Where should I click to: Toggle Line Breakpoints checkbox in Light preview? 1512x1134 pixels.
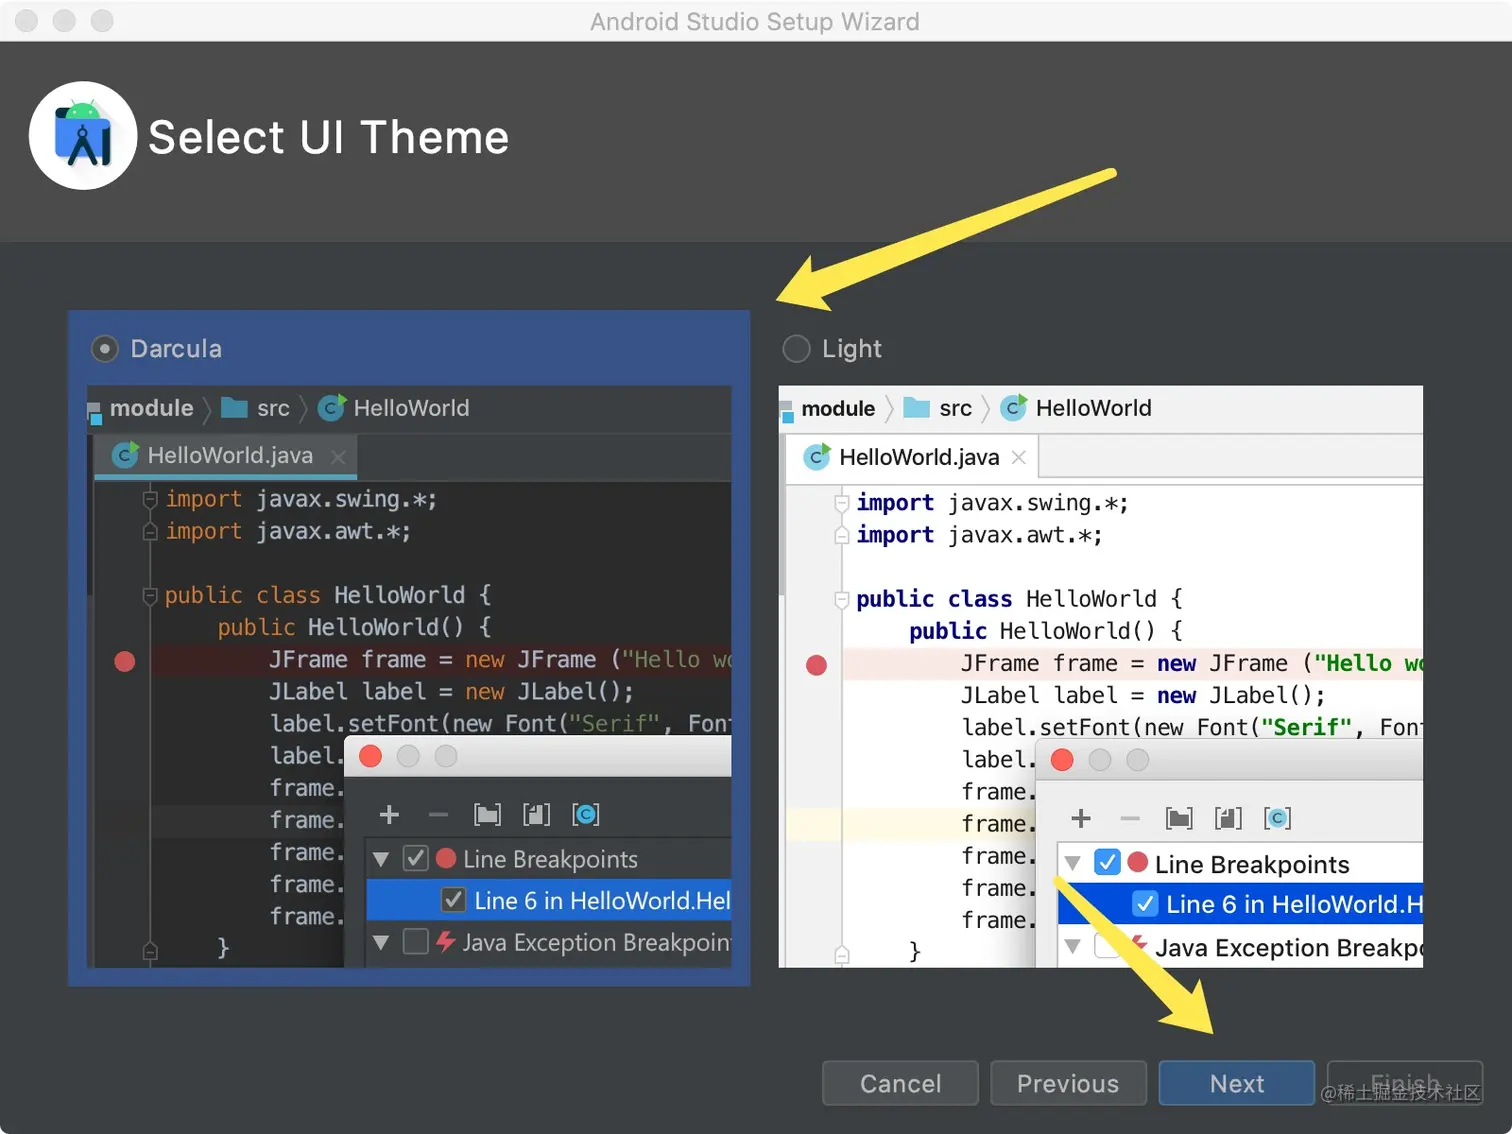[1107, 862]
